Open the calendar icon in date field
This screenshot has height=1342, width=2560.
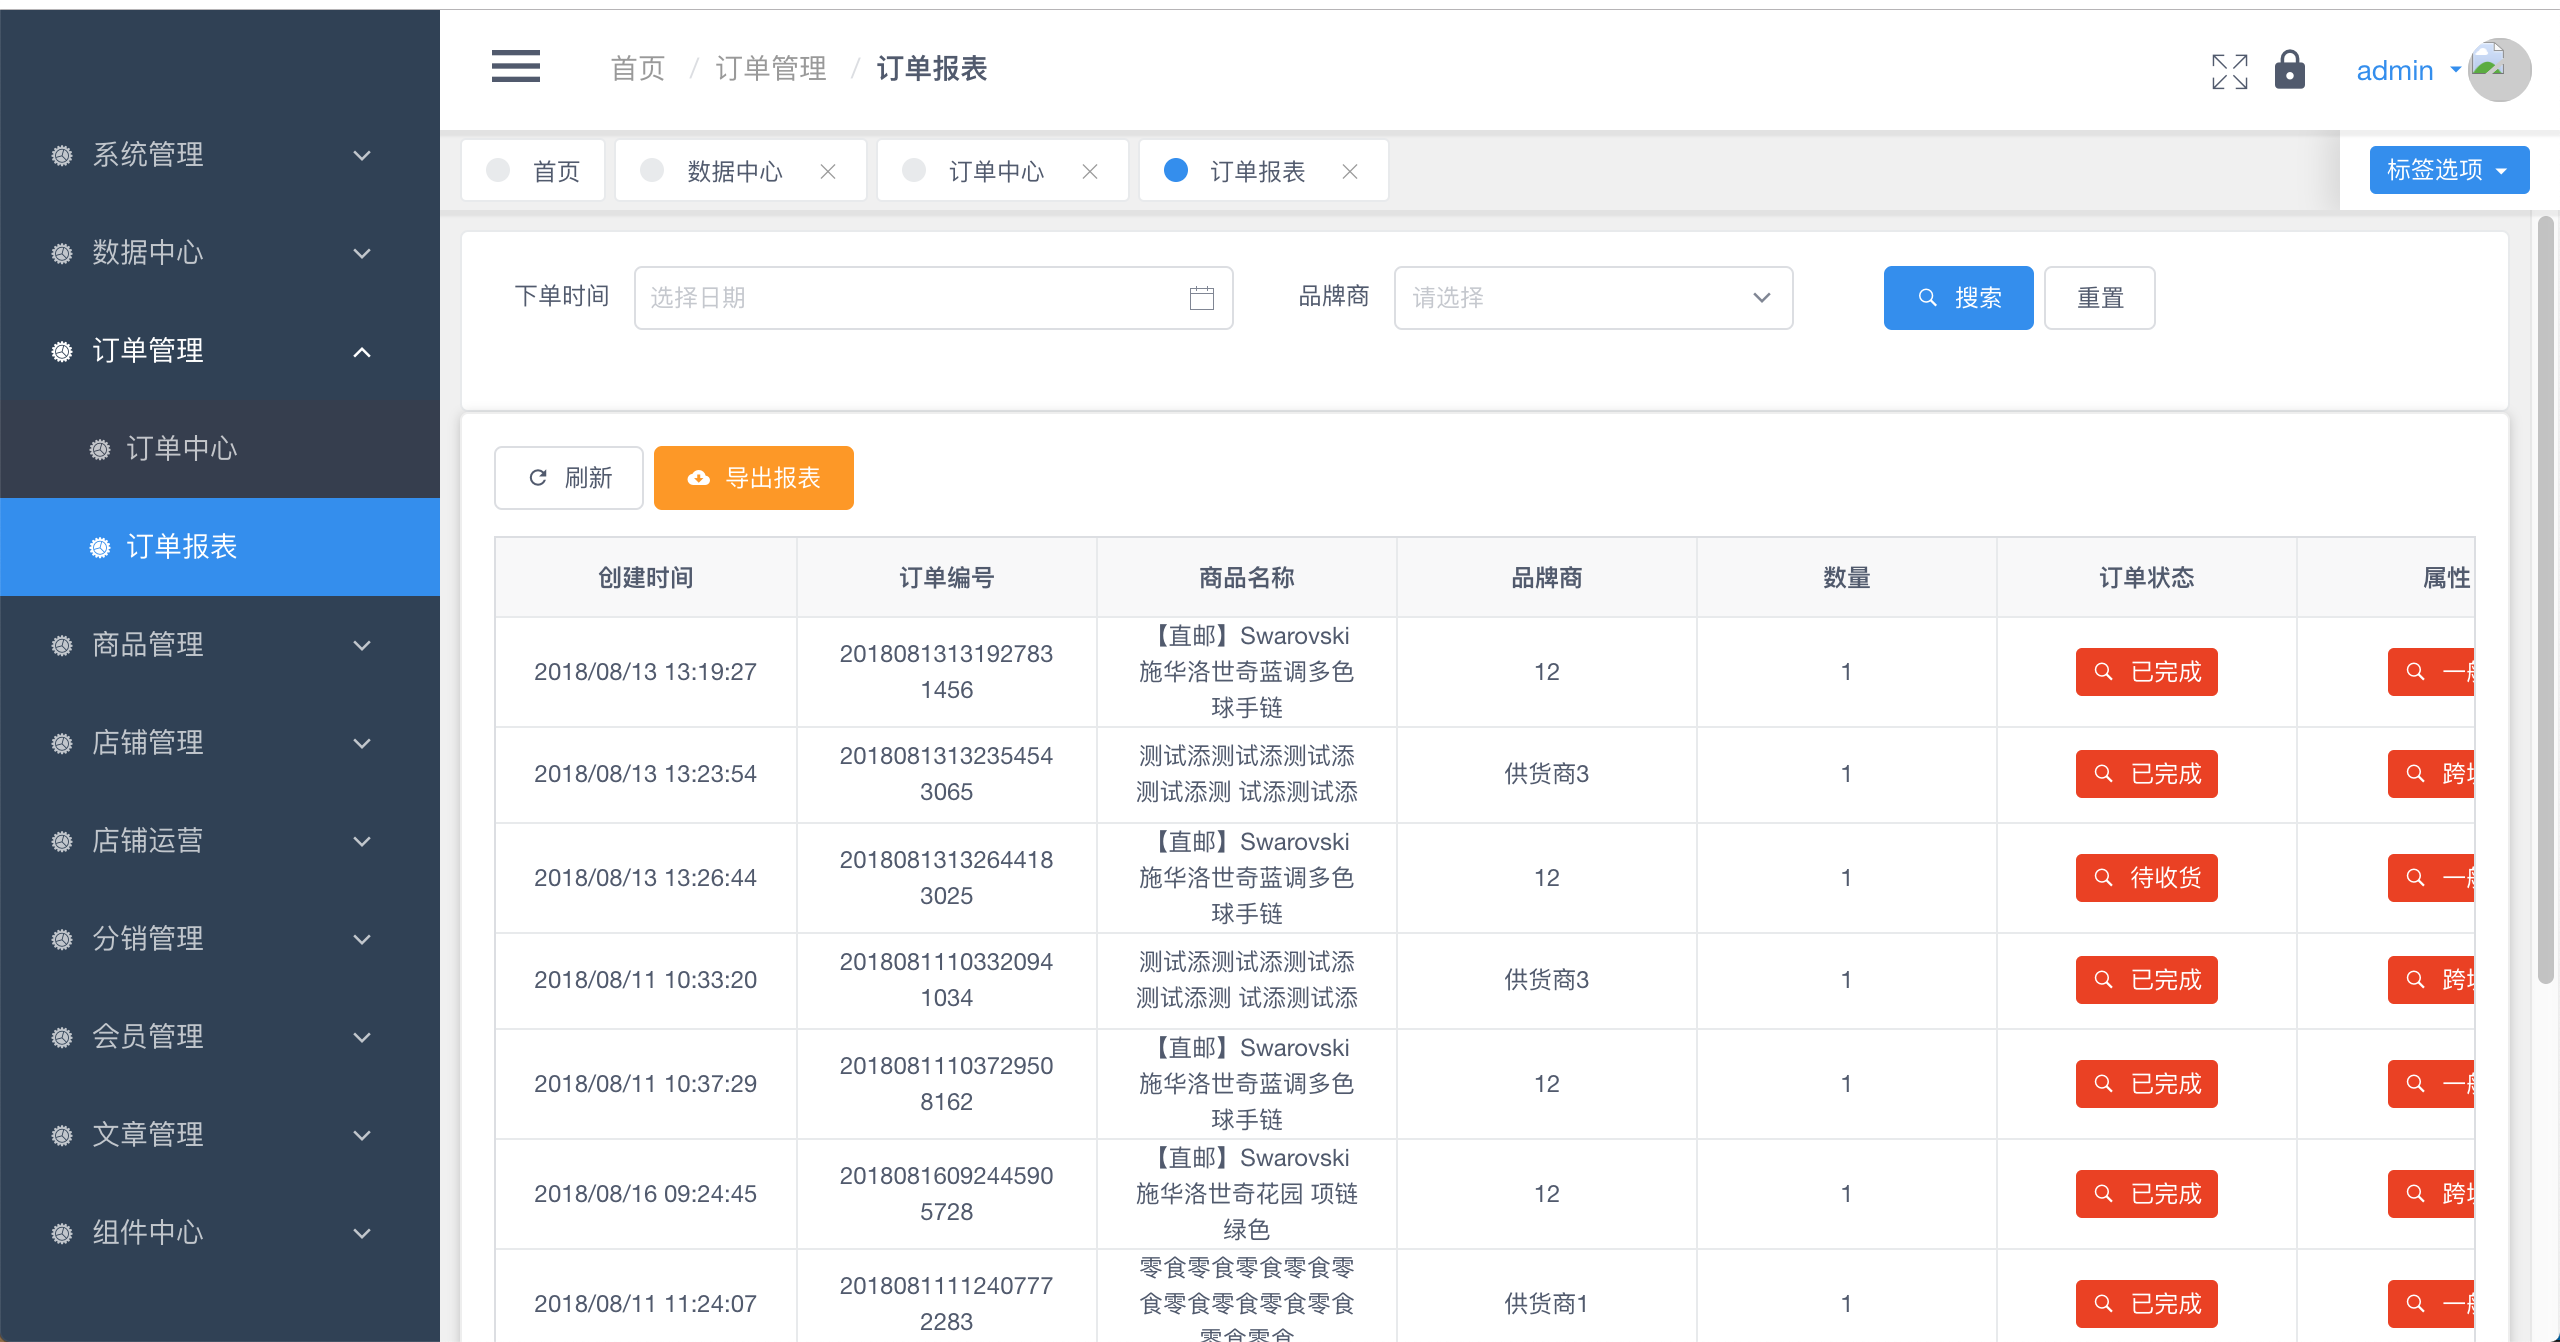[1201, 298]
